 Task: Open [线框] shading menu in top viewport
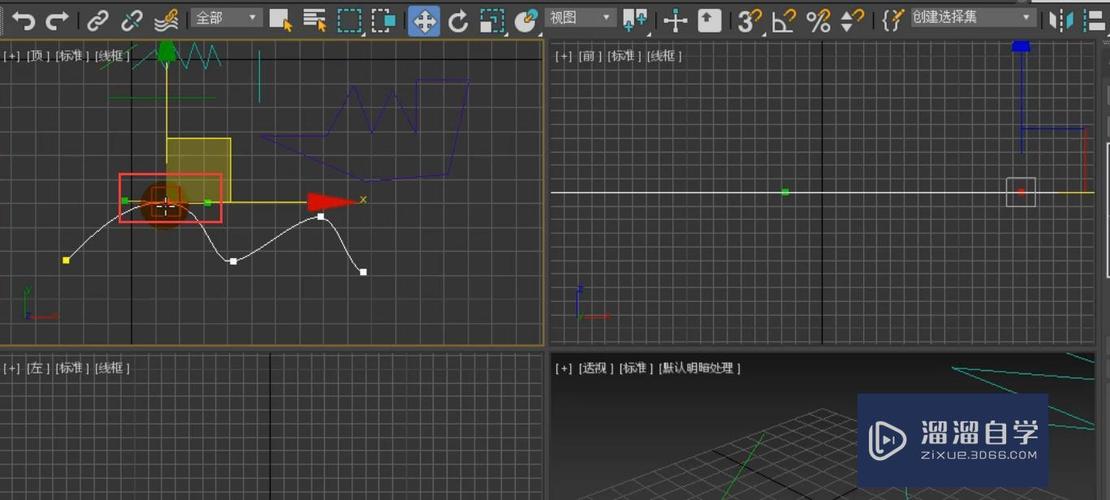(x=113, y=56)
